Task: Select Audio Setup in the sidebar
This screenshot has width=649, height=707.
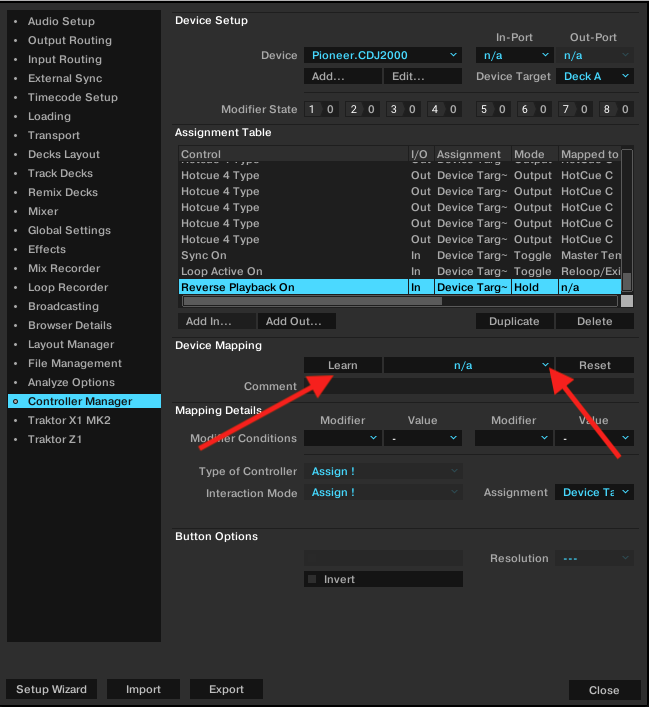Action: point(61,21)
